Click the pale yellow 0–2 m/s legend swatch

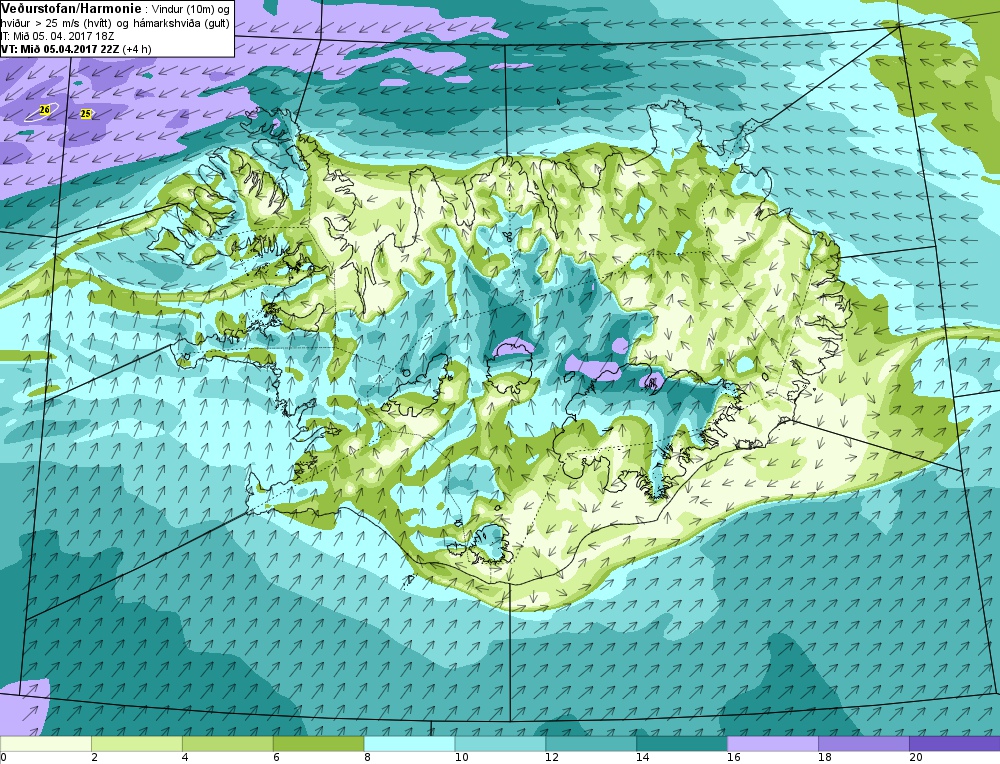click(x=45, y=744)
